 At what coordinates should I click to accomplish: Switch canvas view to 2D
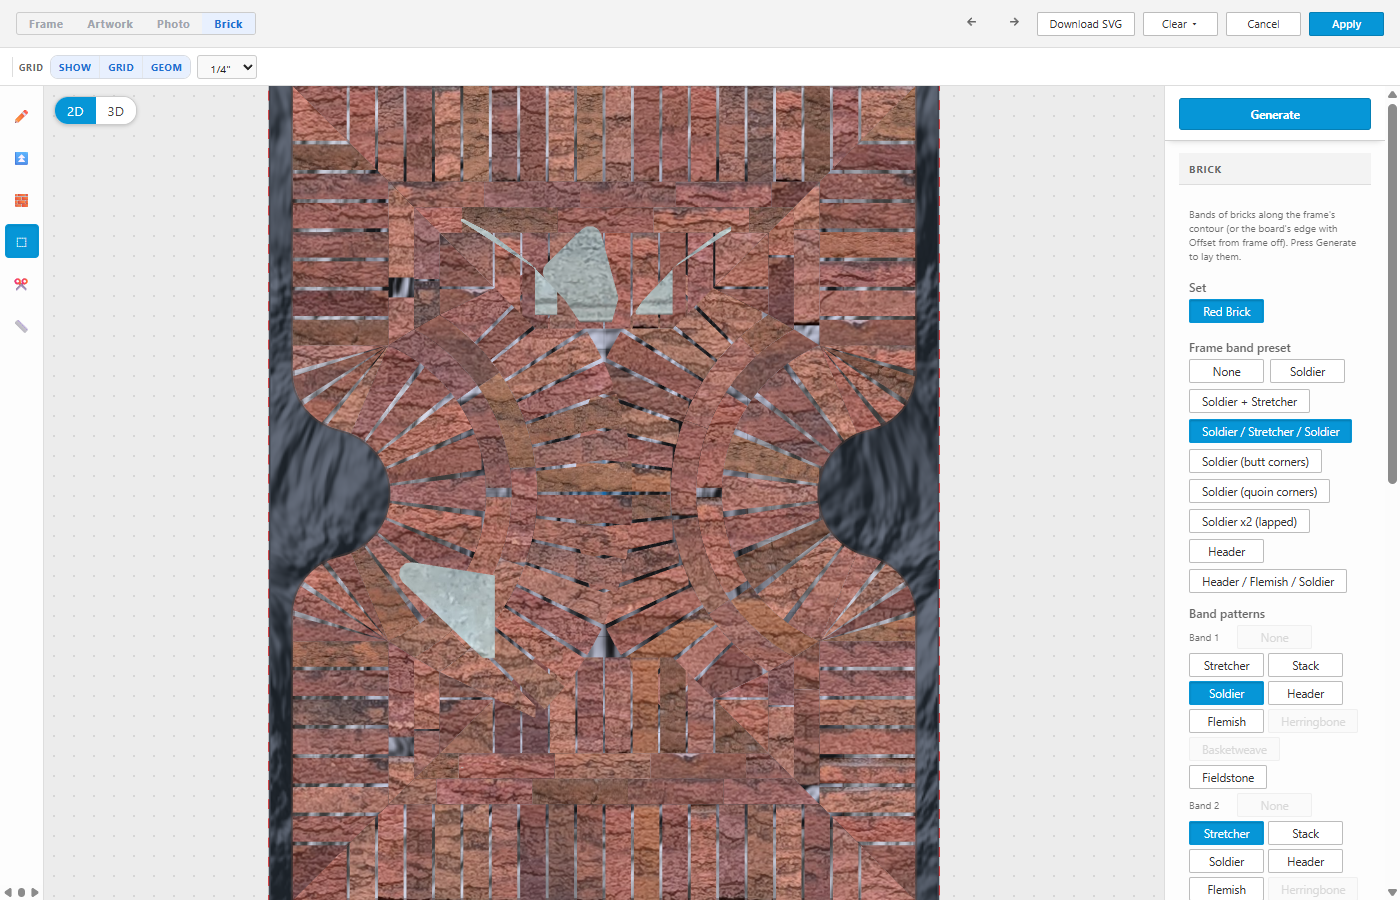[x=75, y=111]
